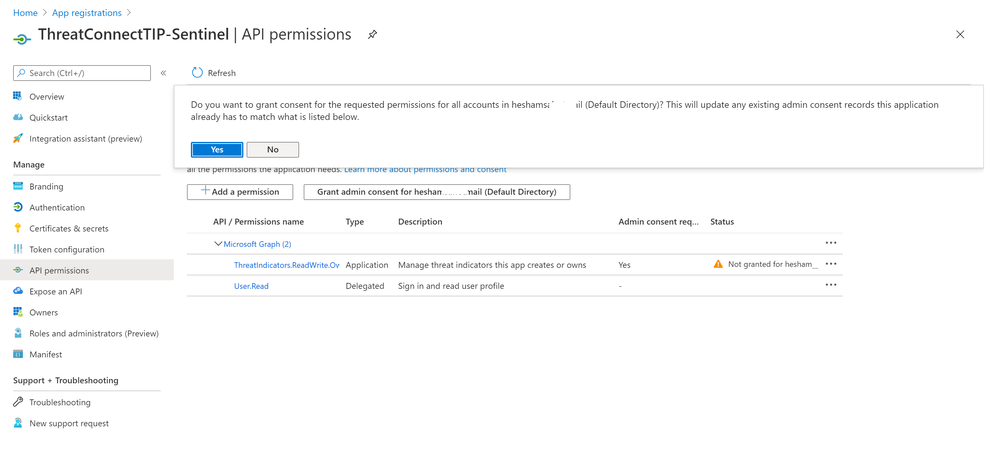Open Learn more about permissions link
Image resolution: width=999 pixels, height=457 pixels.
pyautogui.click(x=425, y=170)
